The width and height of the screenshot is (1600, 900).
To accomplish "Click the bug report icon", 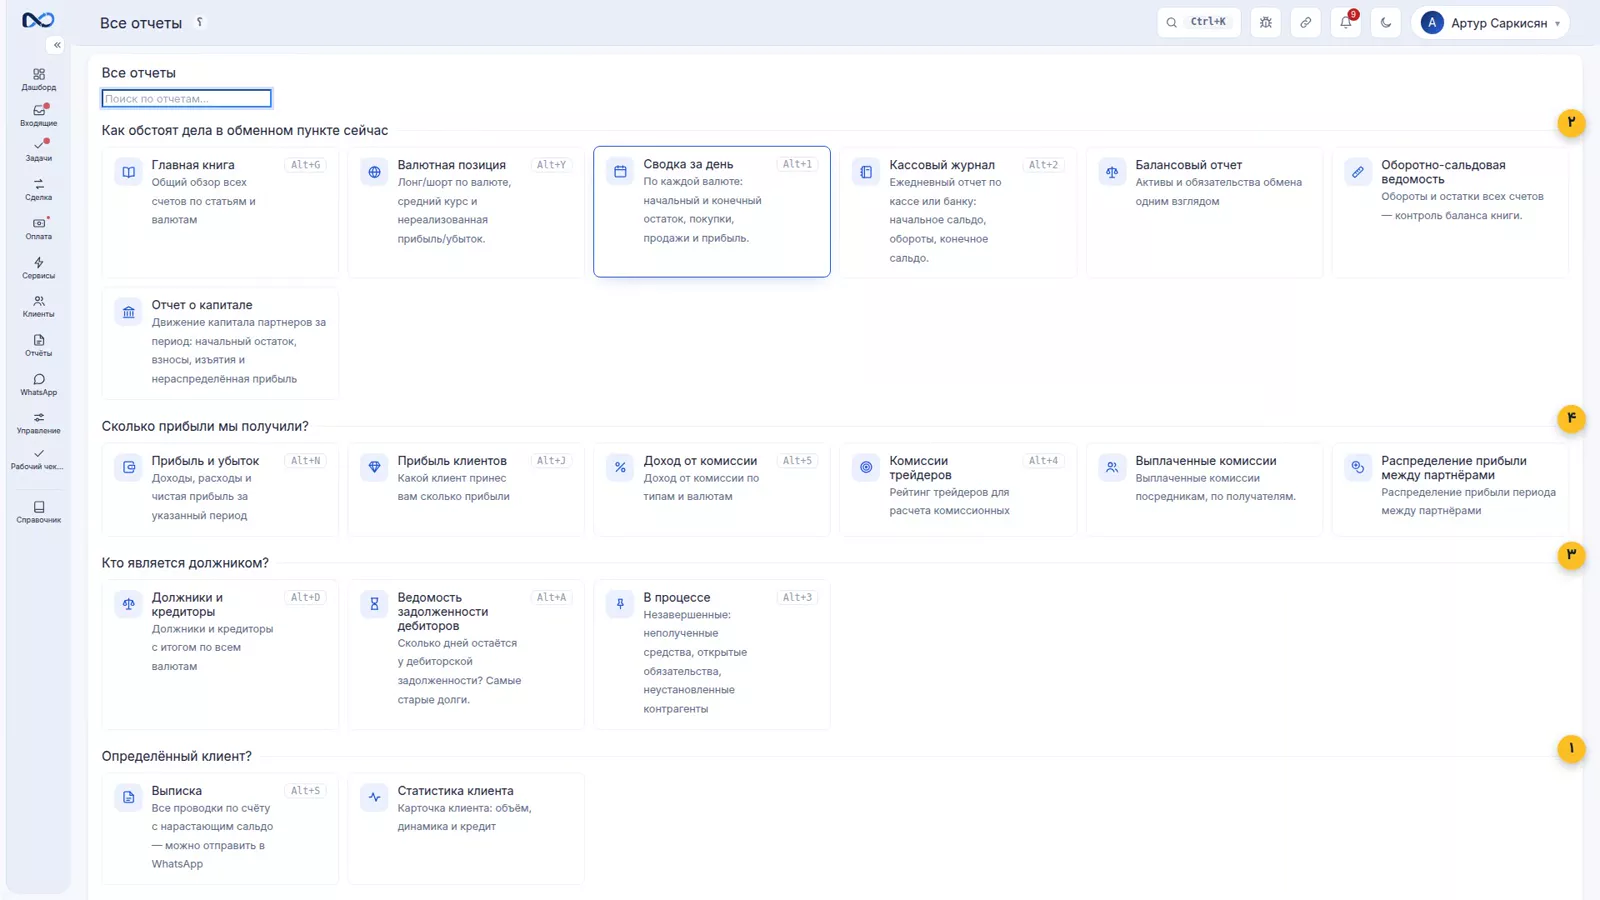I will tap(1266, 22).
